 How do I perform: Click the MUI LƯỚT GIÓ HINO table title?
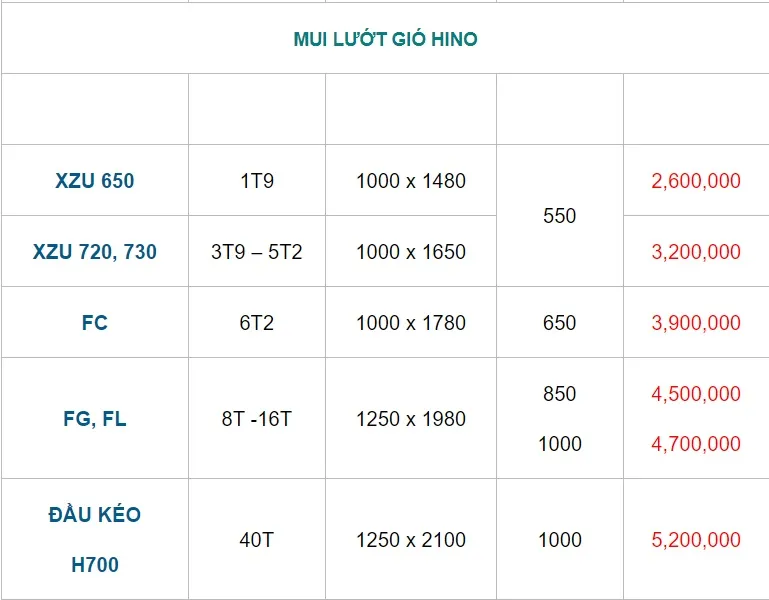click(x=385, y=40)
